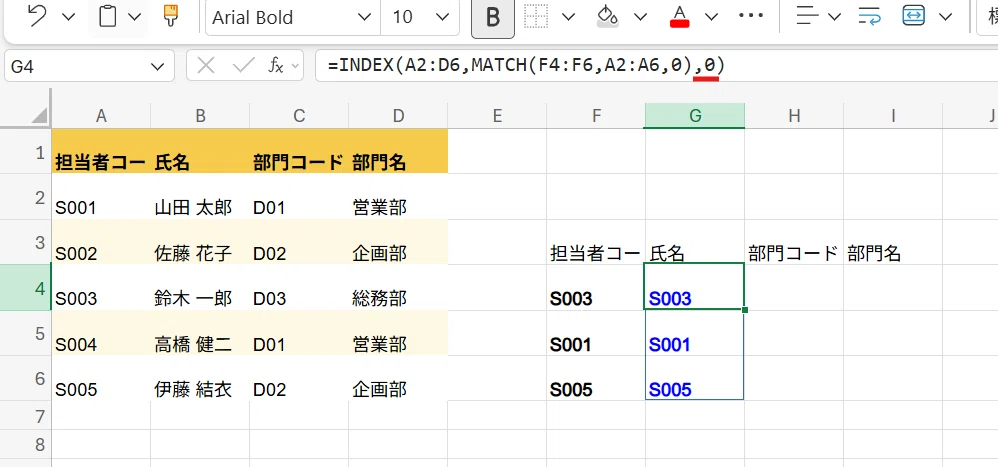Open the Fill Color palette arrow
The image size is (998, 467).
click(x=640, y=17)
